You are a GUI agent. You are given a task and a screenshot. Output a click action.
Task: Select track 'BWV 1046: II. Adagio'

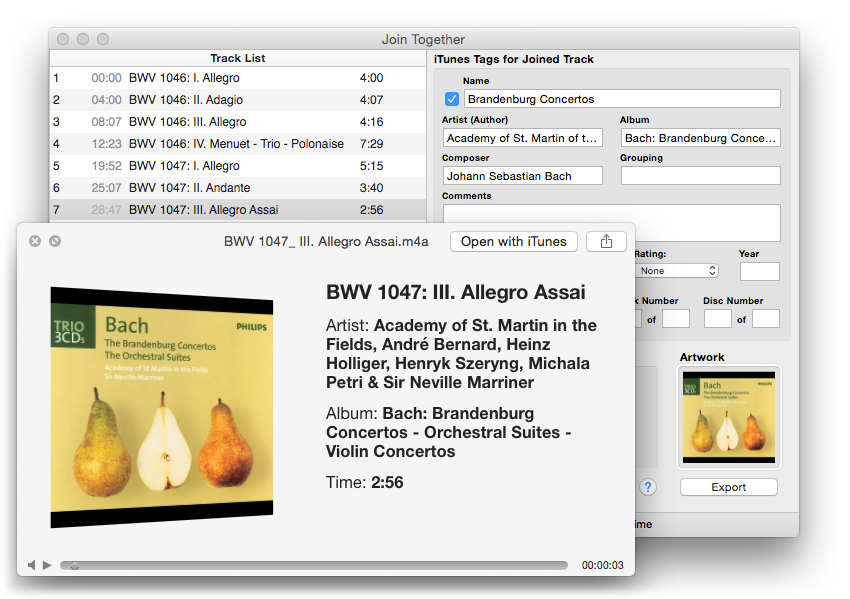click(x=237, y=100)
